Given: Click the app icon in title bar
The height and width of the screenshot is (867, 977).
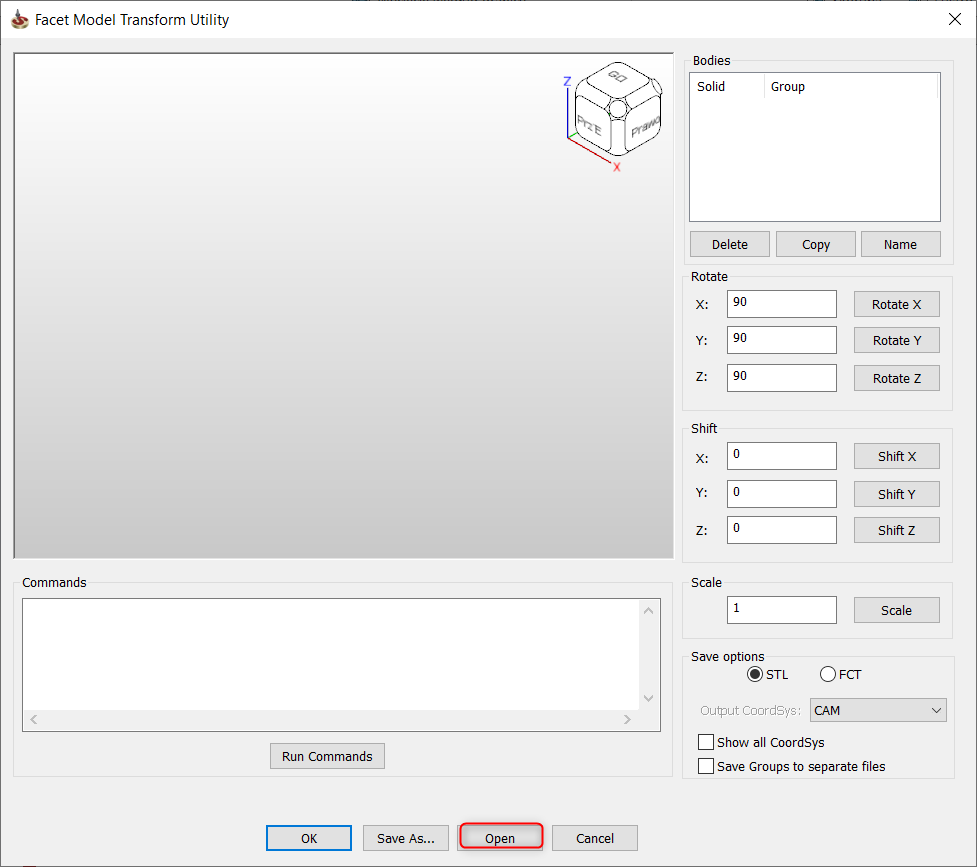Looking at the screenshot, I should (x=19, y=19).
